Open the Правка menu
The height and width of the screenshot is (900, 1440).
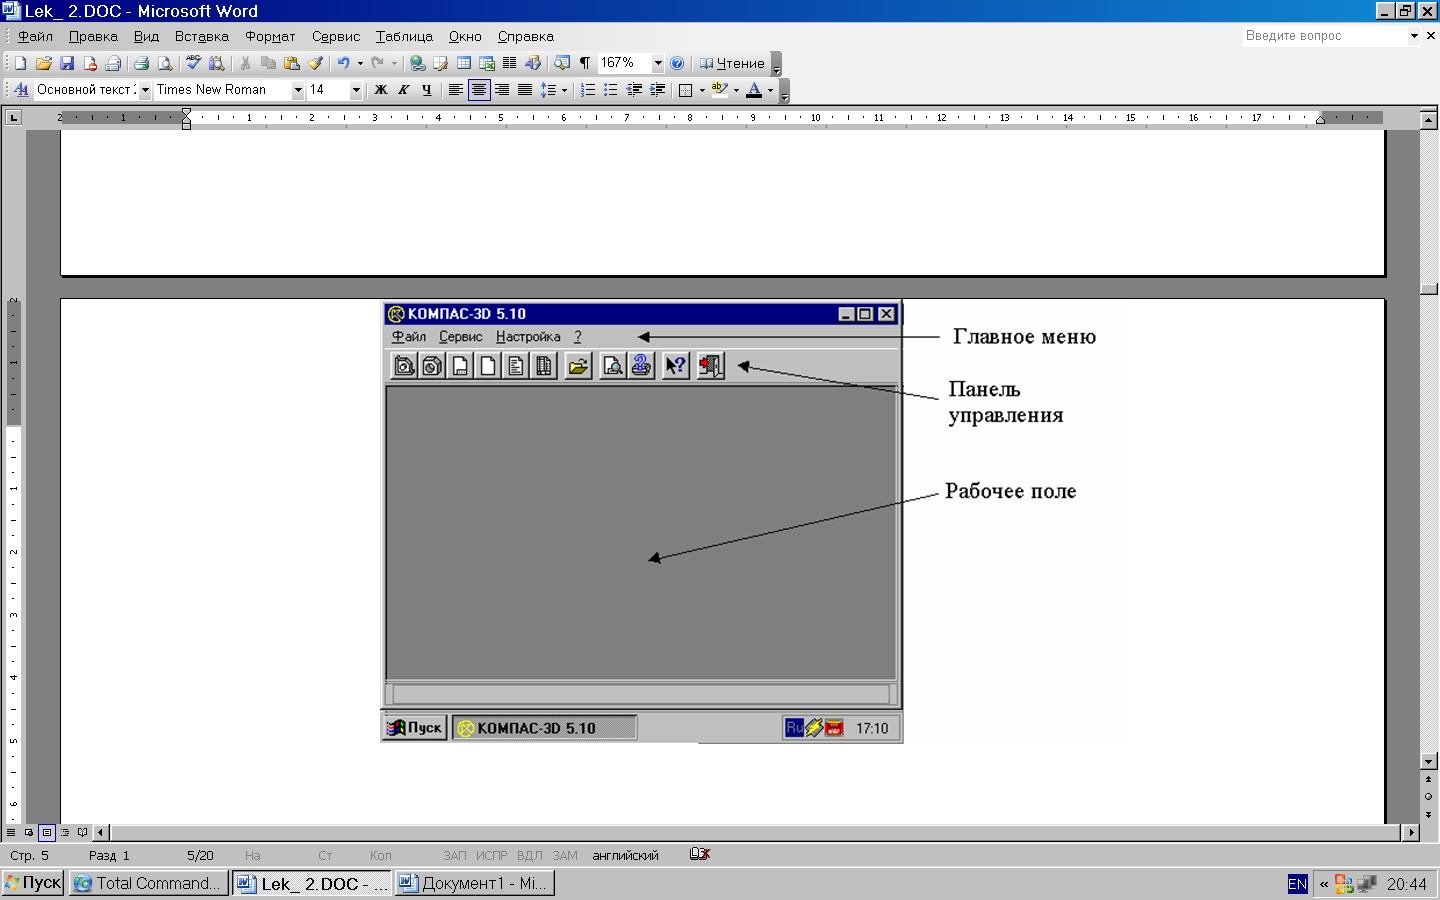tap(93, 36)
